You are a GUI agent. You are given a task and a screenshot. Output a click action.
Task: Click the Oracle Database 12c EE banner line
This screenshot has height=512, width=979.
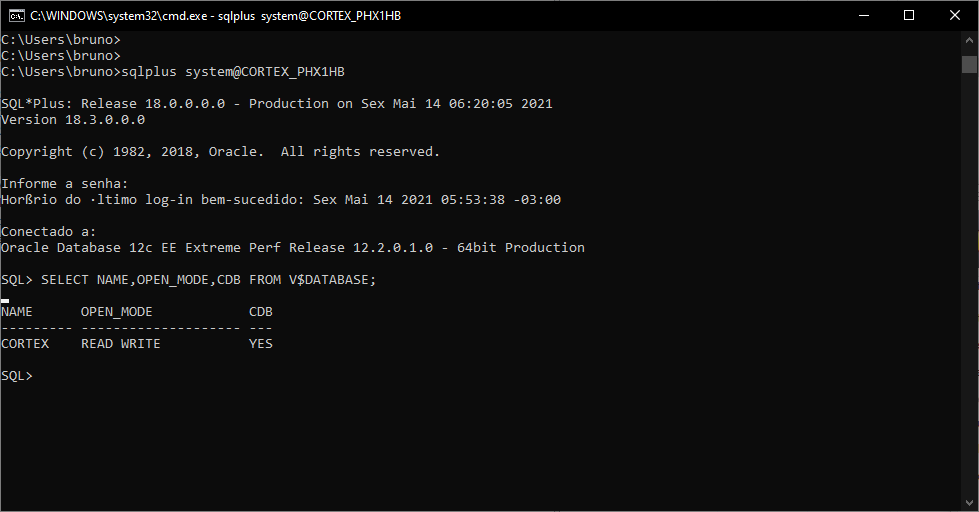click(x=293, y=248)
